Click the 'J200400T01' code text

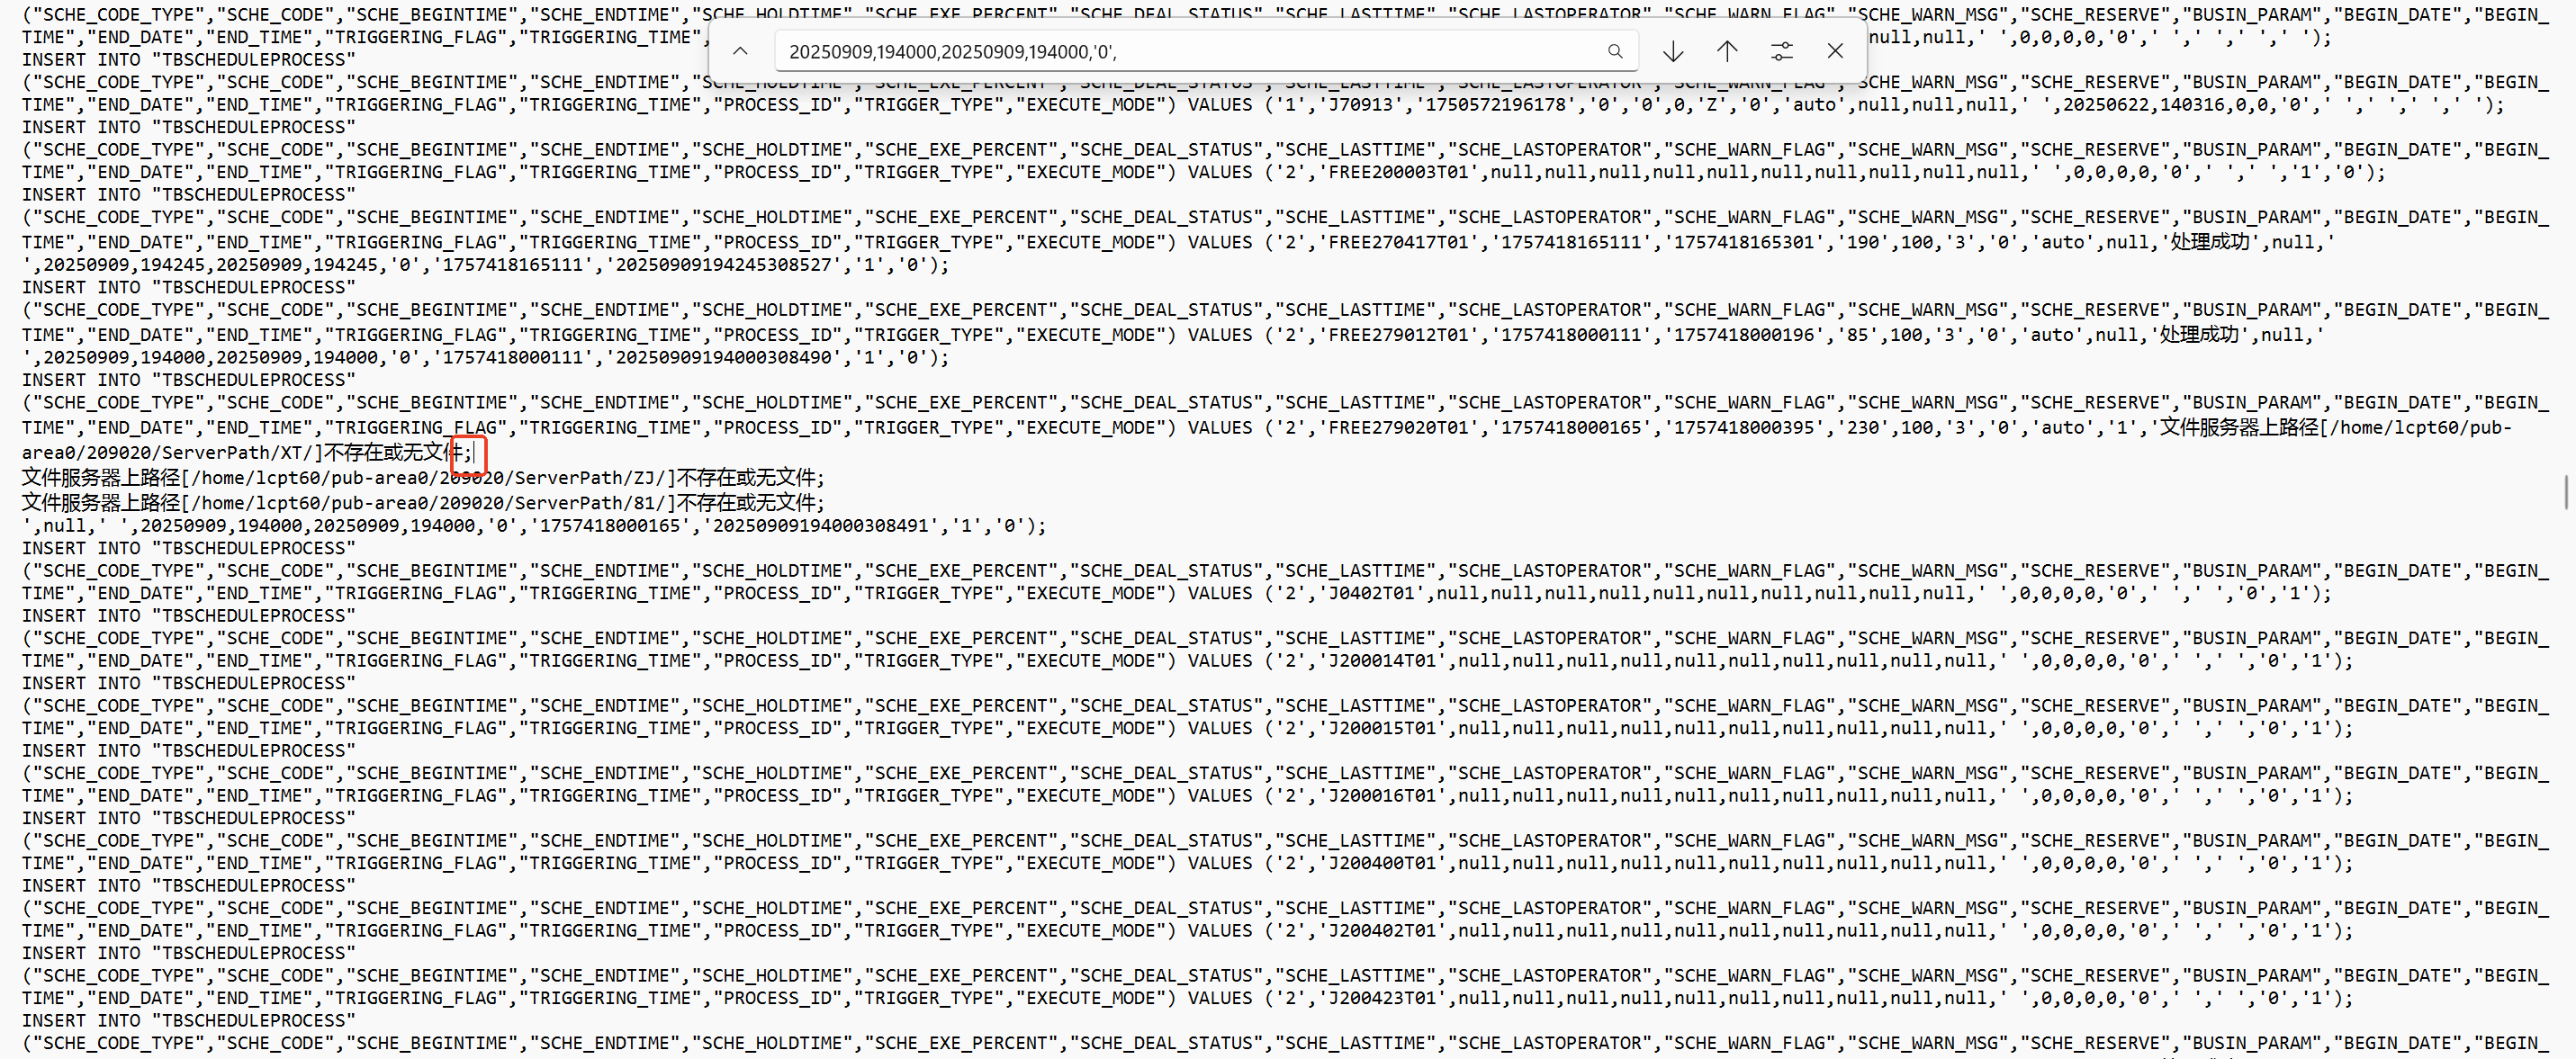pos(1381,863)
